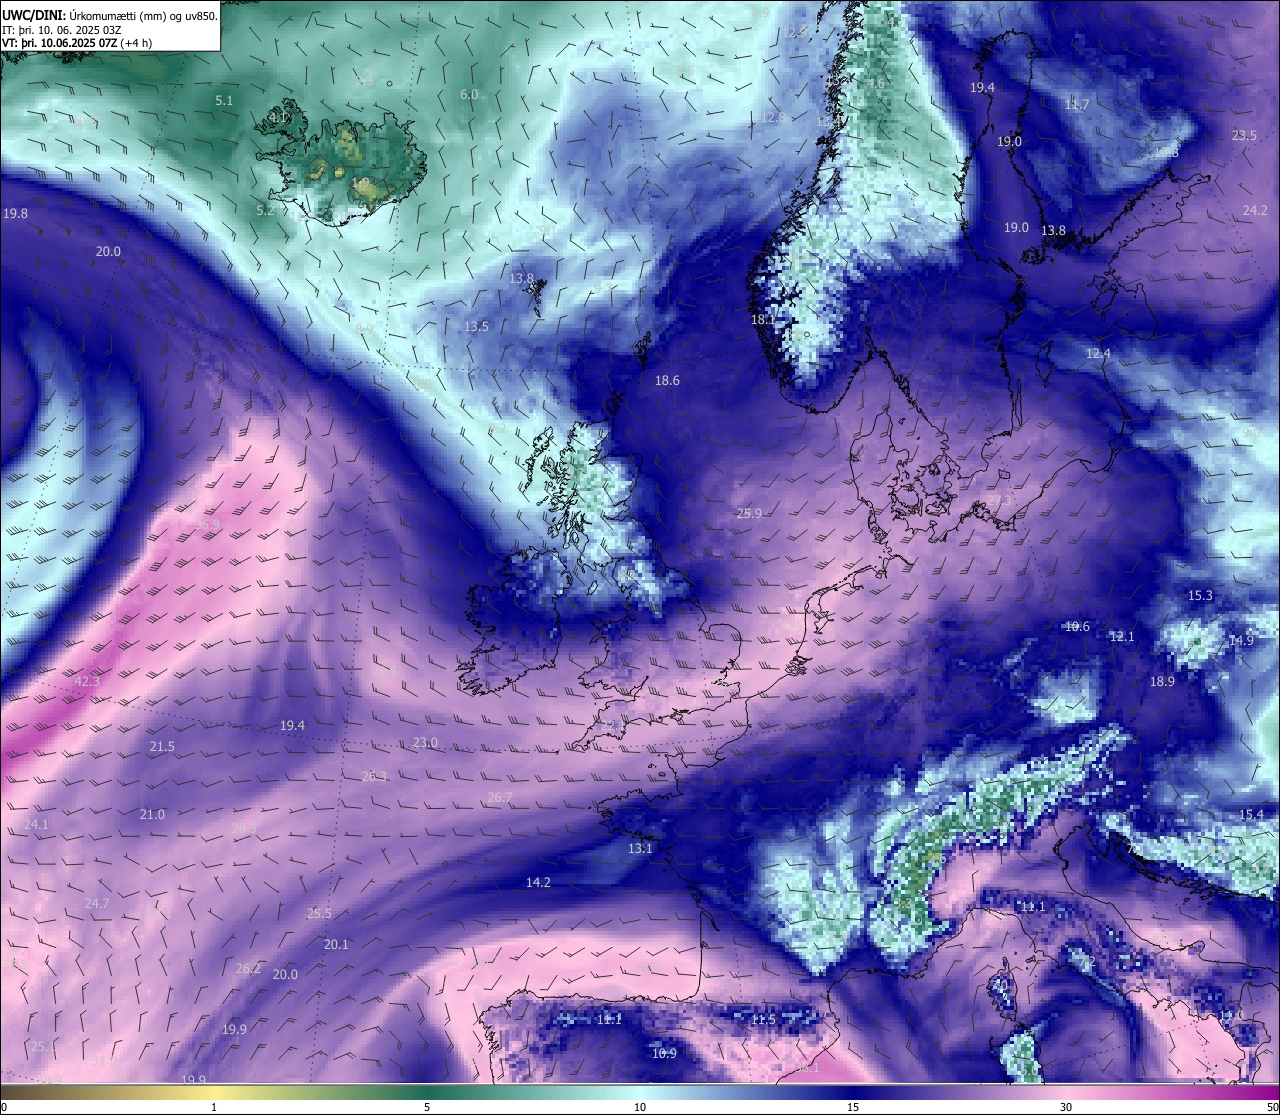Click the 24.2 value label
Screen dimensions: 1280x1115
pos(1255,211)
